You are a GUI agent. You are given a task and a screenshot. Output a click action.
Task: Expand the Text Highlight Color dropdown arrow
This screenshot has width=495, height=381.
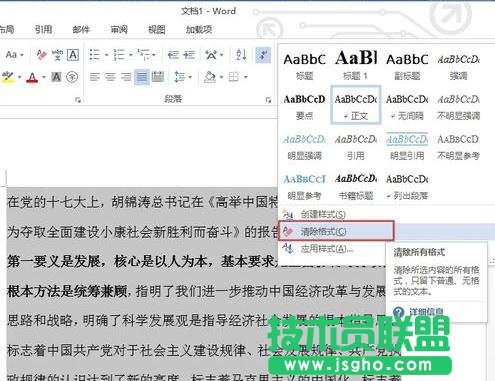pyautogui.click(x=19, y=77)
